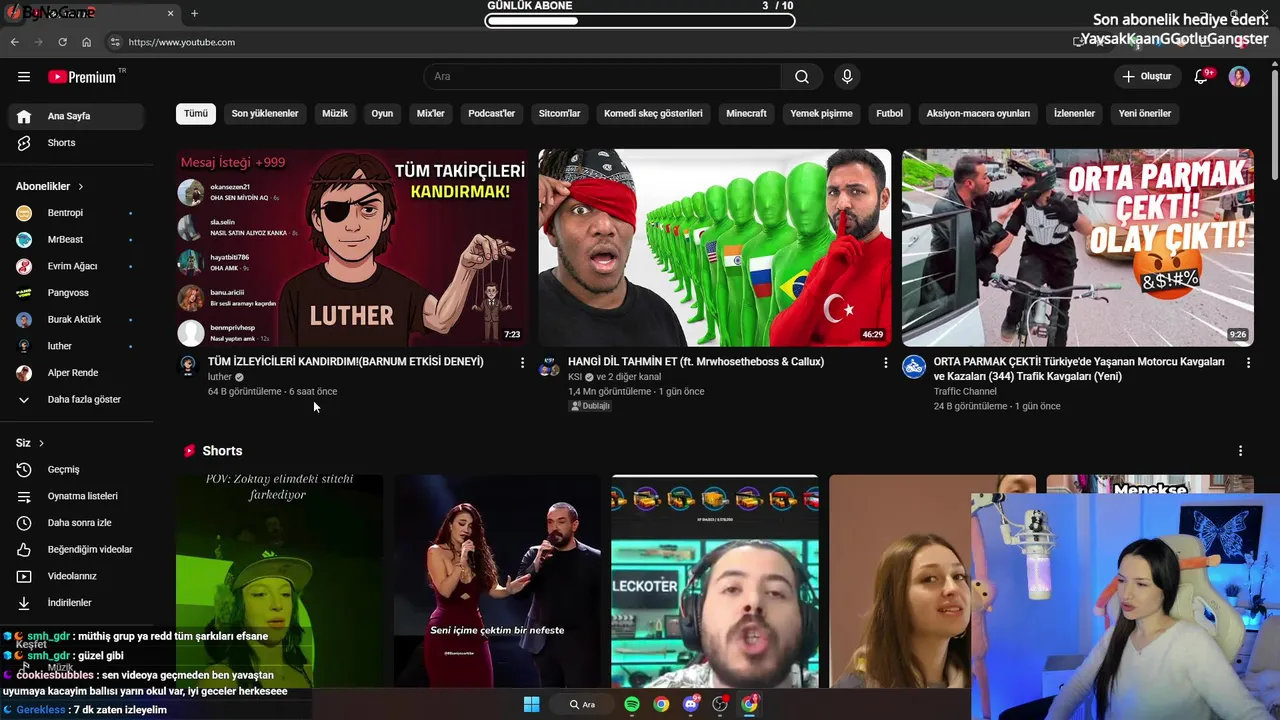This screenshot has width=1280, height=720.
Task: Open the account avatar menu
Action: pos(1239,77)
